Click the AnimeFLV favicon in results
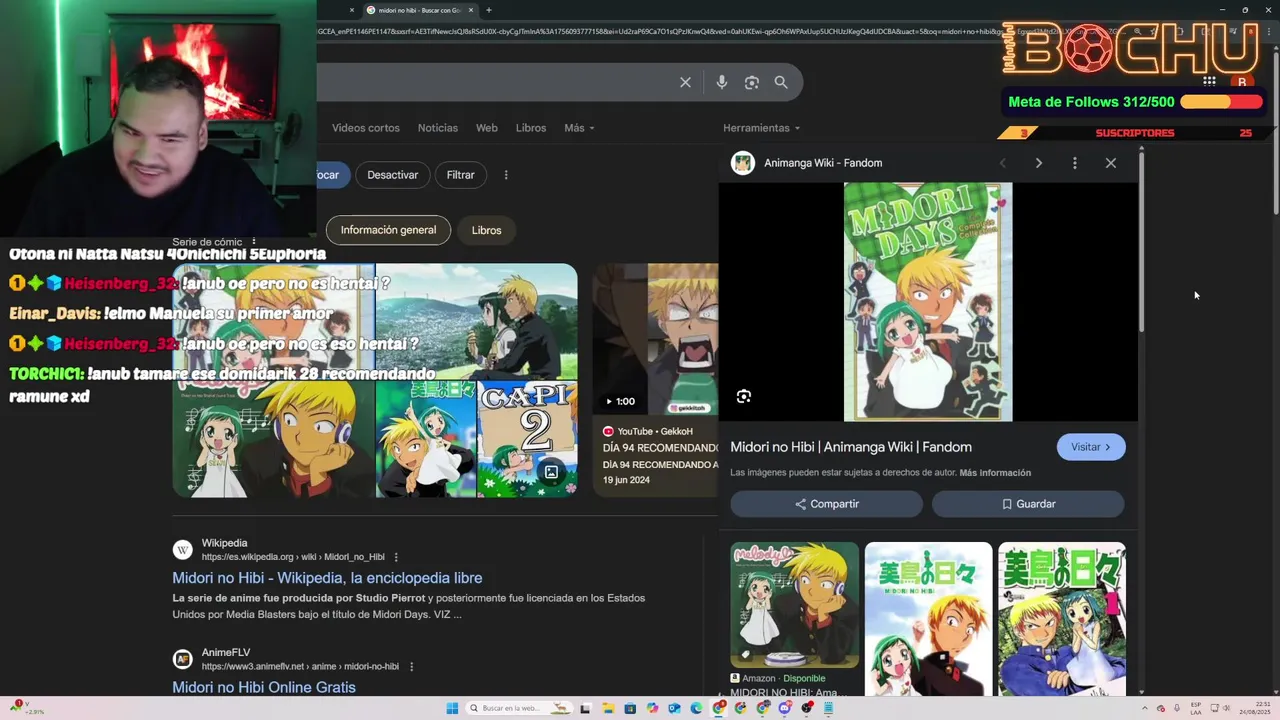1280x720 pixels. [x=182, y=659]
